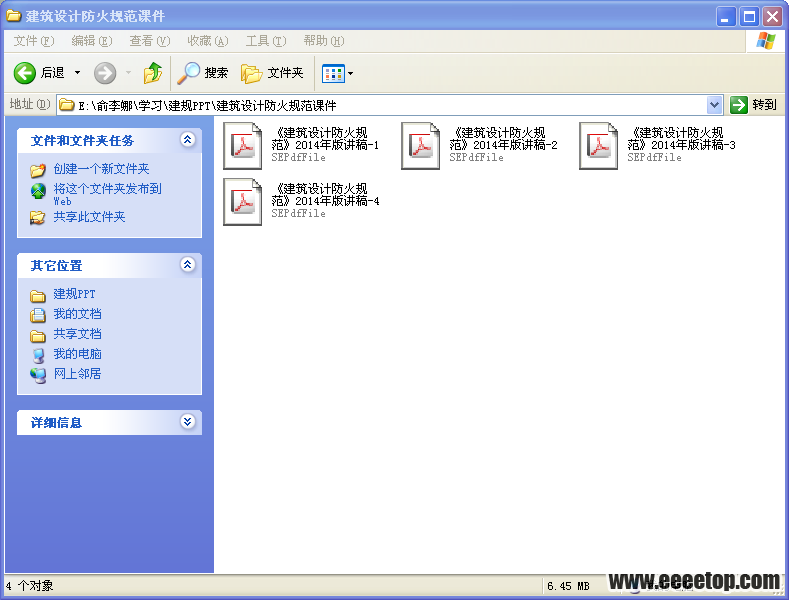Viewport: 789px width, 600px height.
Task: Click the 我的文档 documents icon
Action: pos(38,315)
